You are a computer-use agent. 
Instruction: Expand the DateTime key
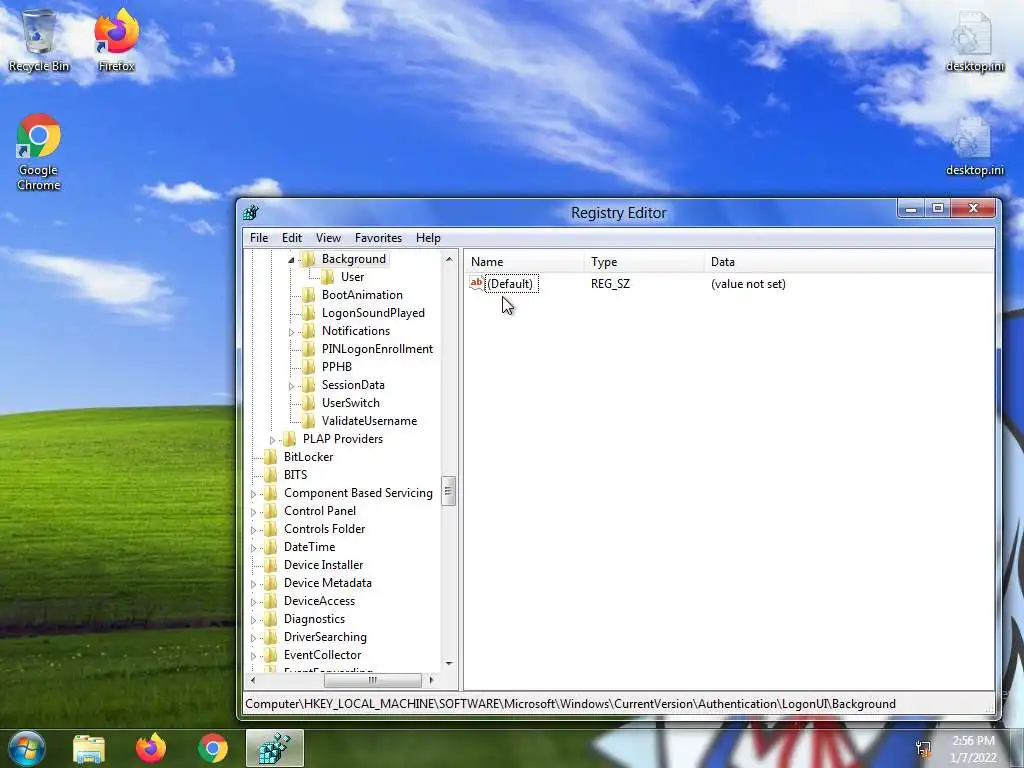pyautogui.click(x=253, y=548)
